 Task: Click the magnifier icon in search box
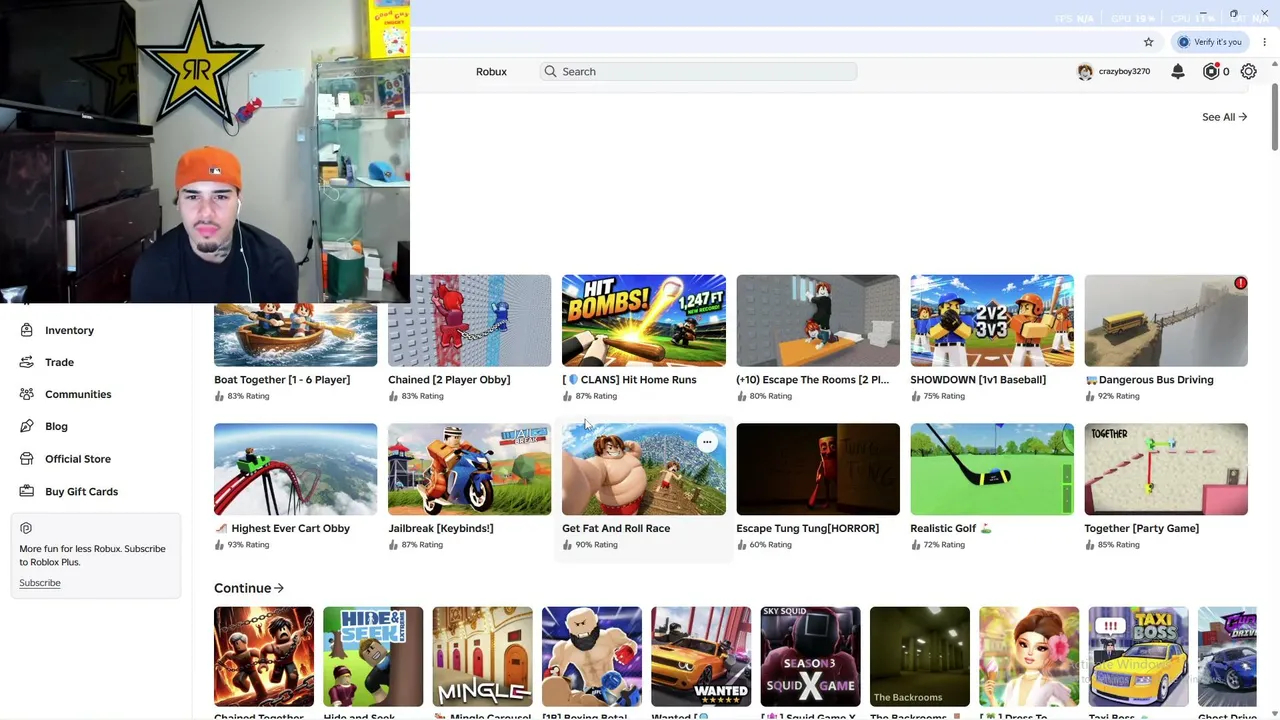550,71
